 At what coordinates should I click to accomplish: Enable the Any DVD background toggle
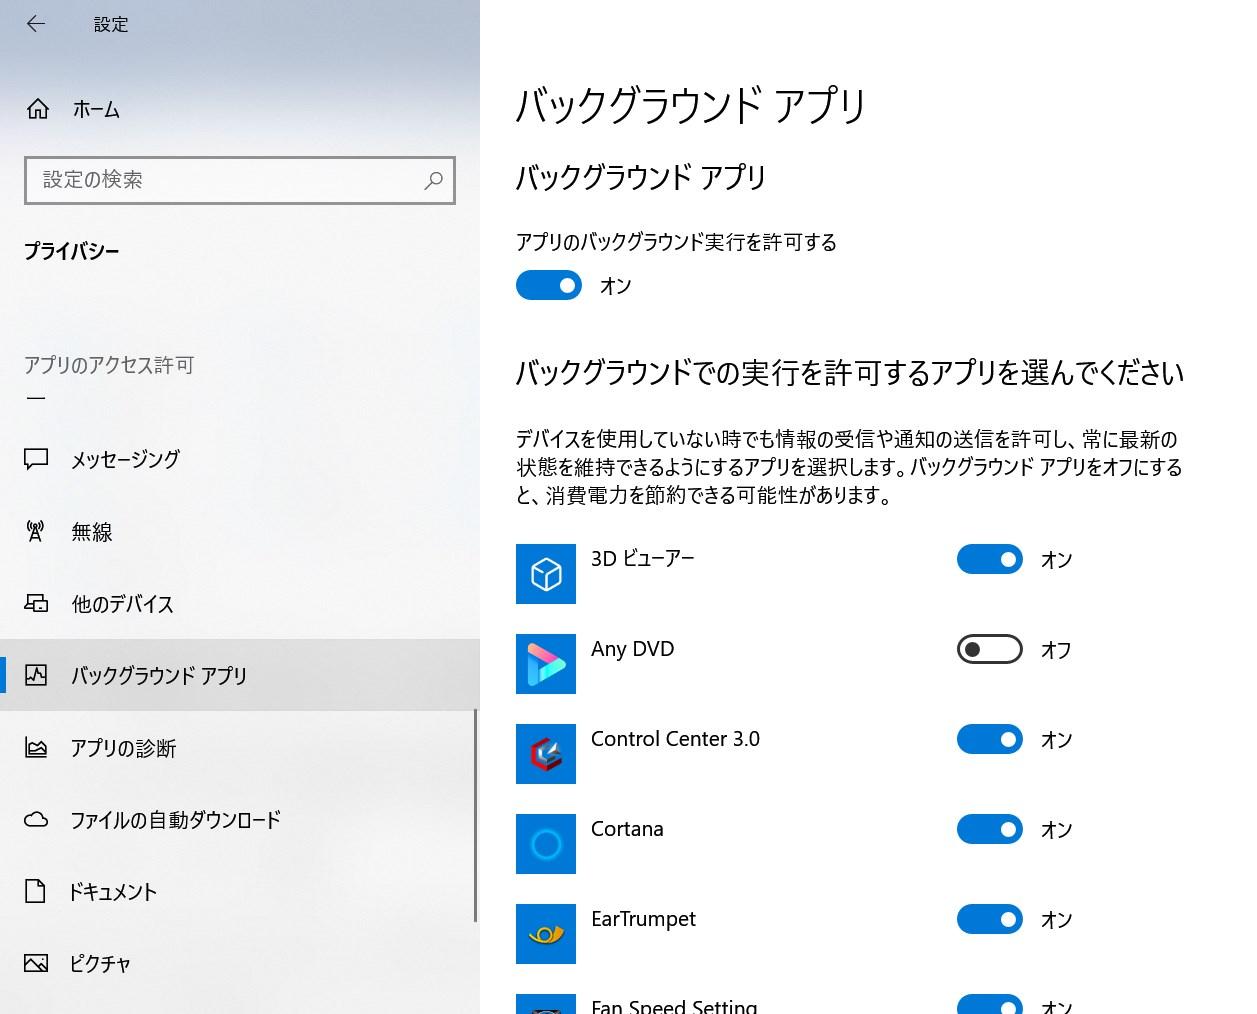989,649
